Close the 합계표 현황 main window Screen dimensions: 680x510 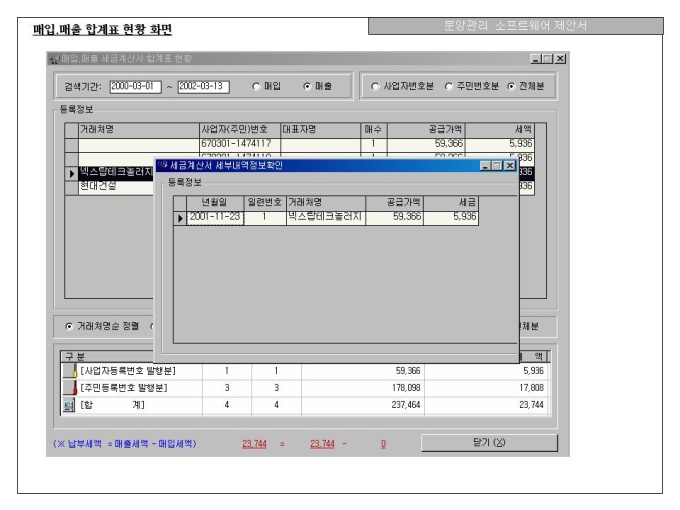[x=560, y=59]
